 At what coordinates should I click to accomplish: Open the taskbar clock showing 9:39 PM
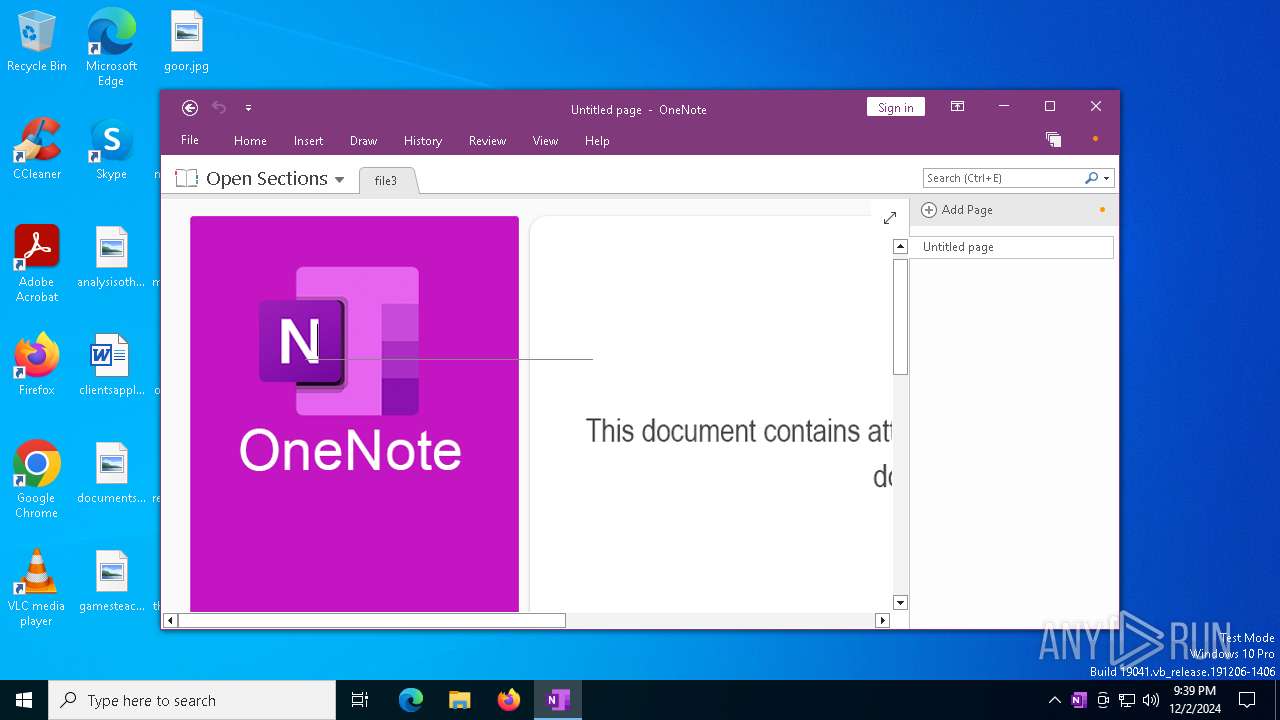pos(1194,700)
